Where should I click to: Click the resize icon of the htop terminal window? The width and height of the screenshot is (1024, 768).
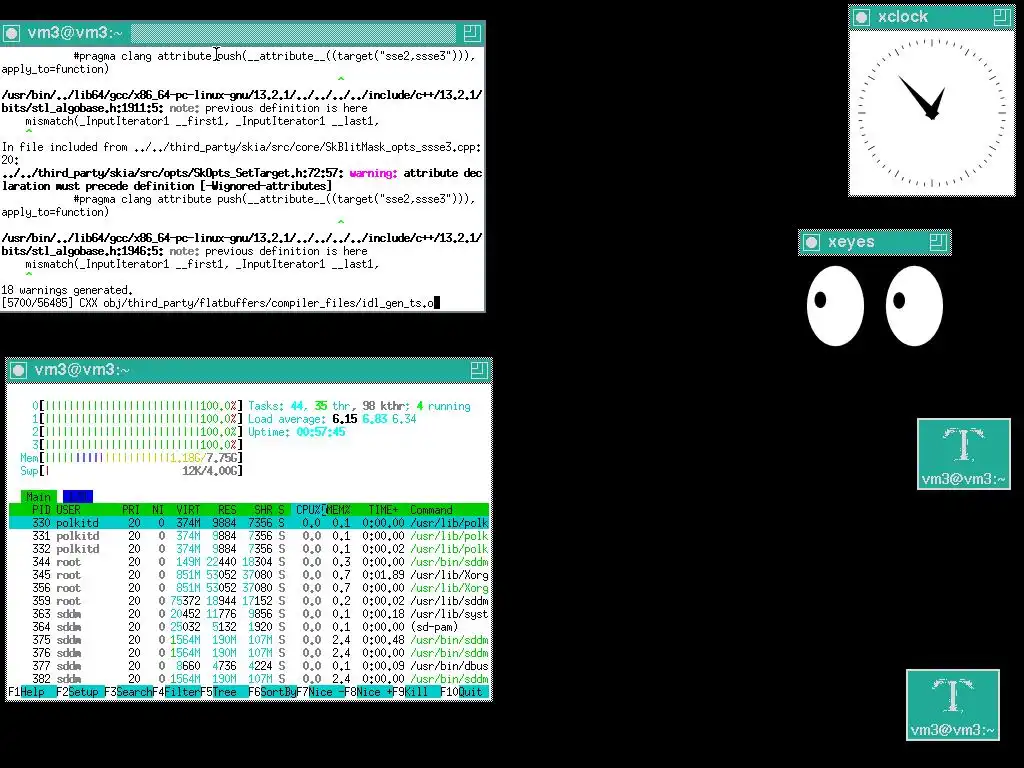(479, 370)
